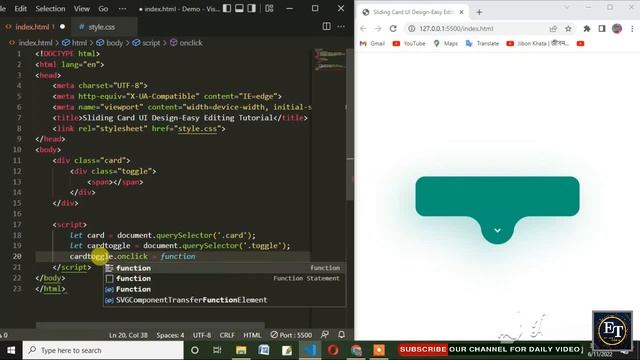Screen dimensions: 640x360
Task: Open the View menu
Action: [82, 9]
